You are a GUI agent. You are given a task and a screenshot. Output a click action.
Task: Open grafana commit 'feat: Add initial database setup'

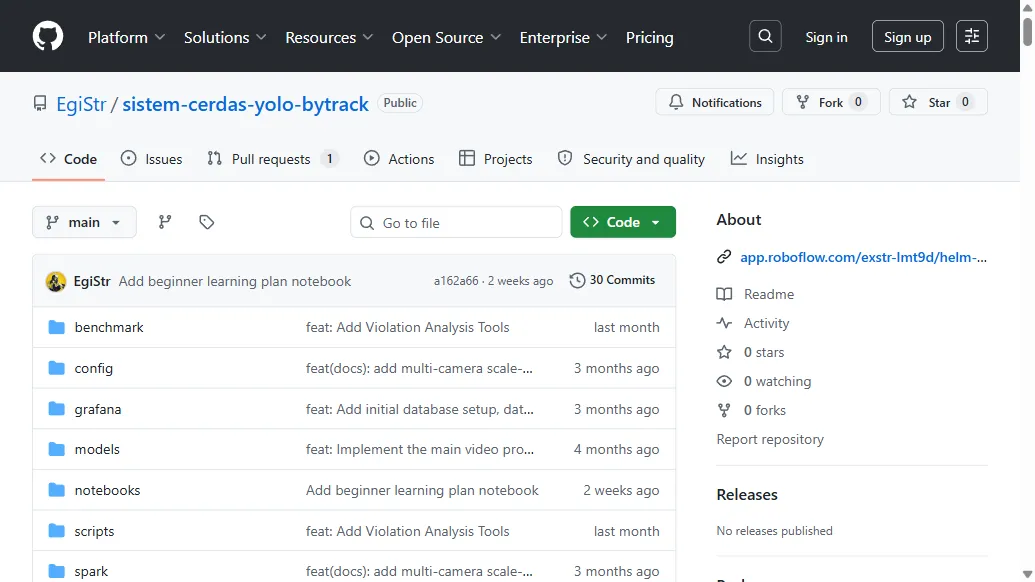click(420, 409)
